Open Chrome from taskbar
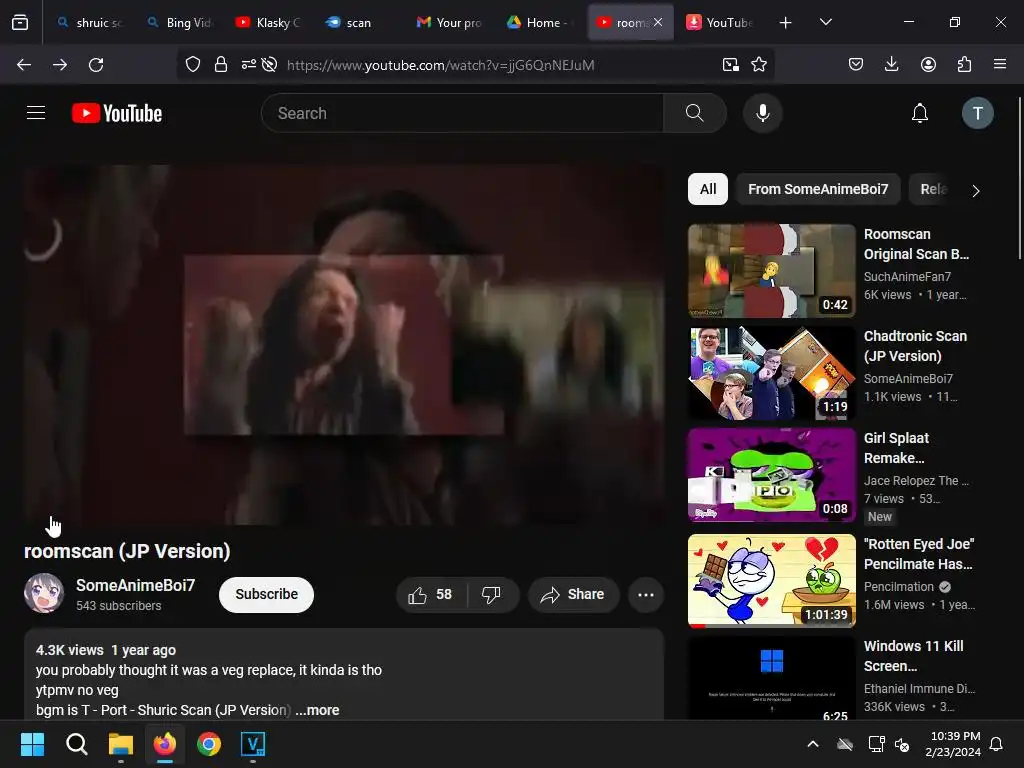1024x768 pixels. click(x=209, y=744)
